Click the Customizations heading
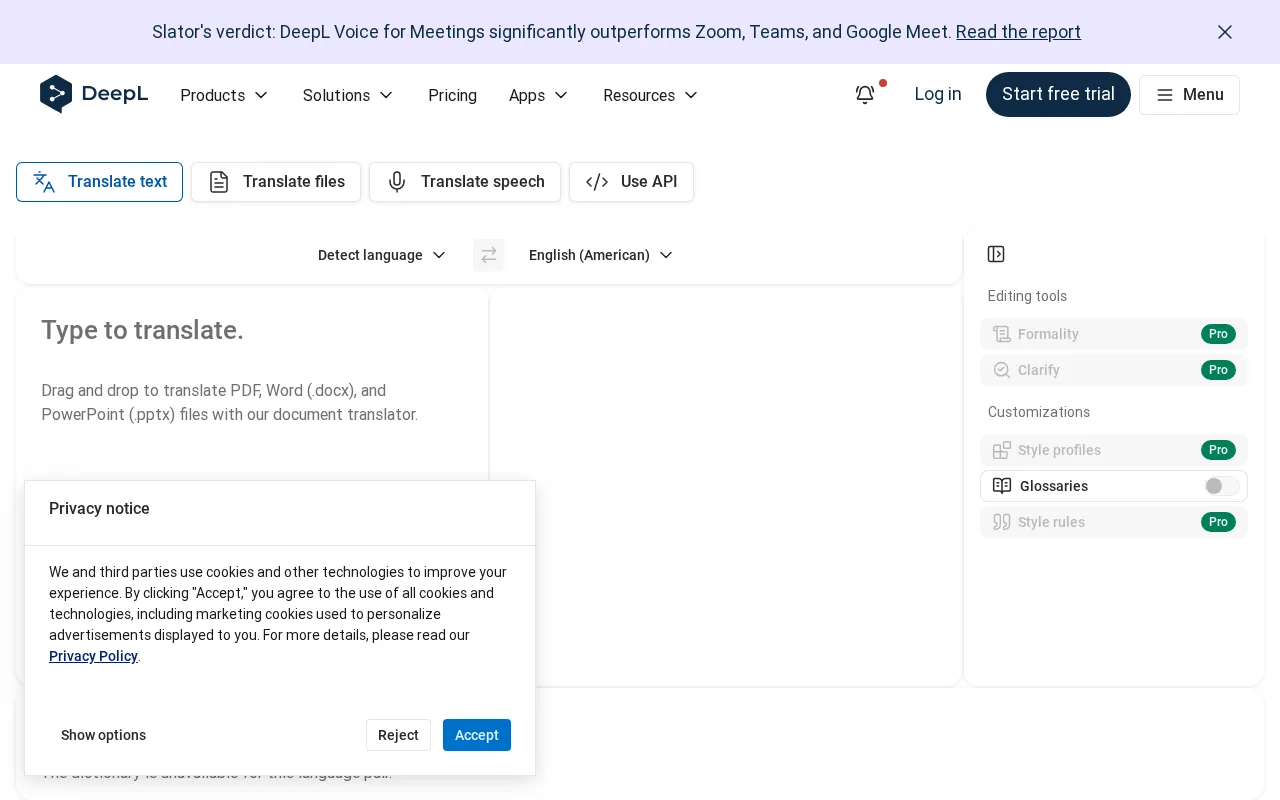 click(x=1039, y=412)
